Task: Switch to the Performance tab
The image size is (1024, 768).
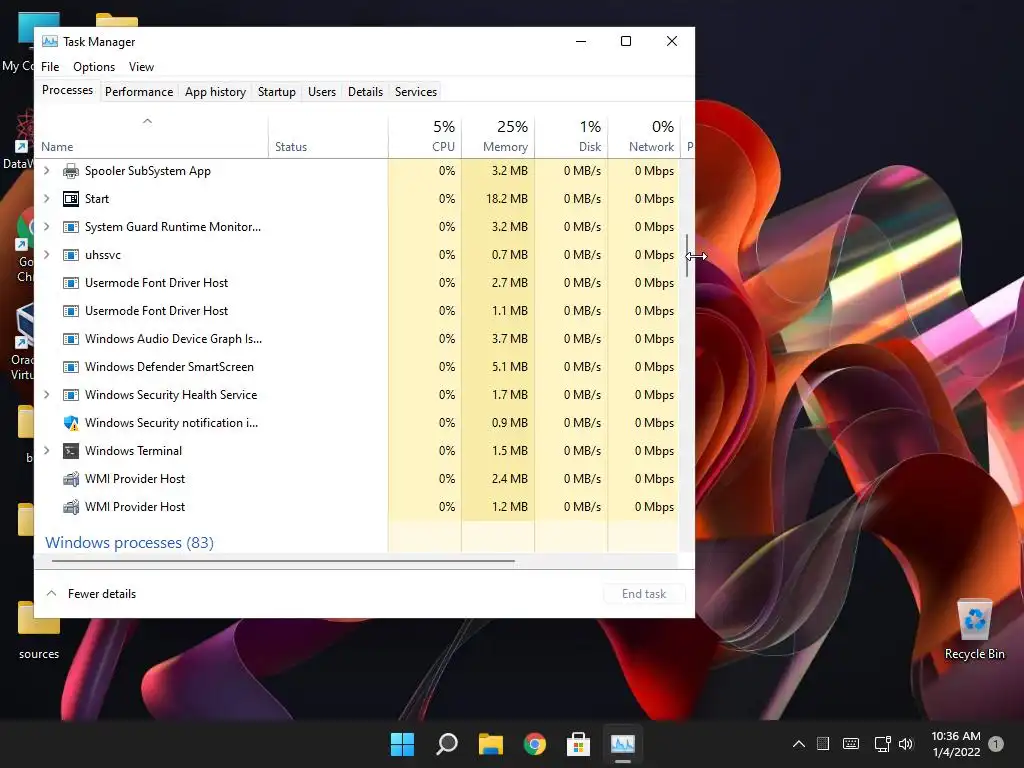Action: point(139,92)
